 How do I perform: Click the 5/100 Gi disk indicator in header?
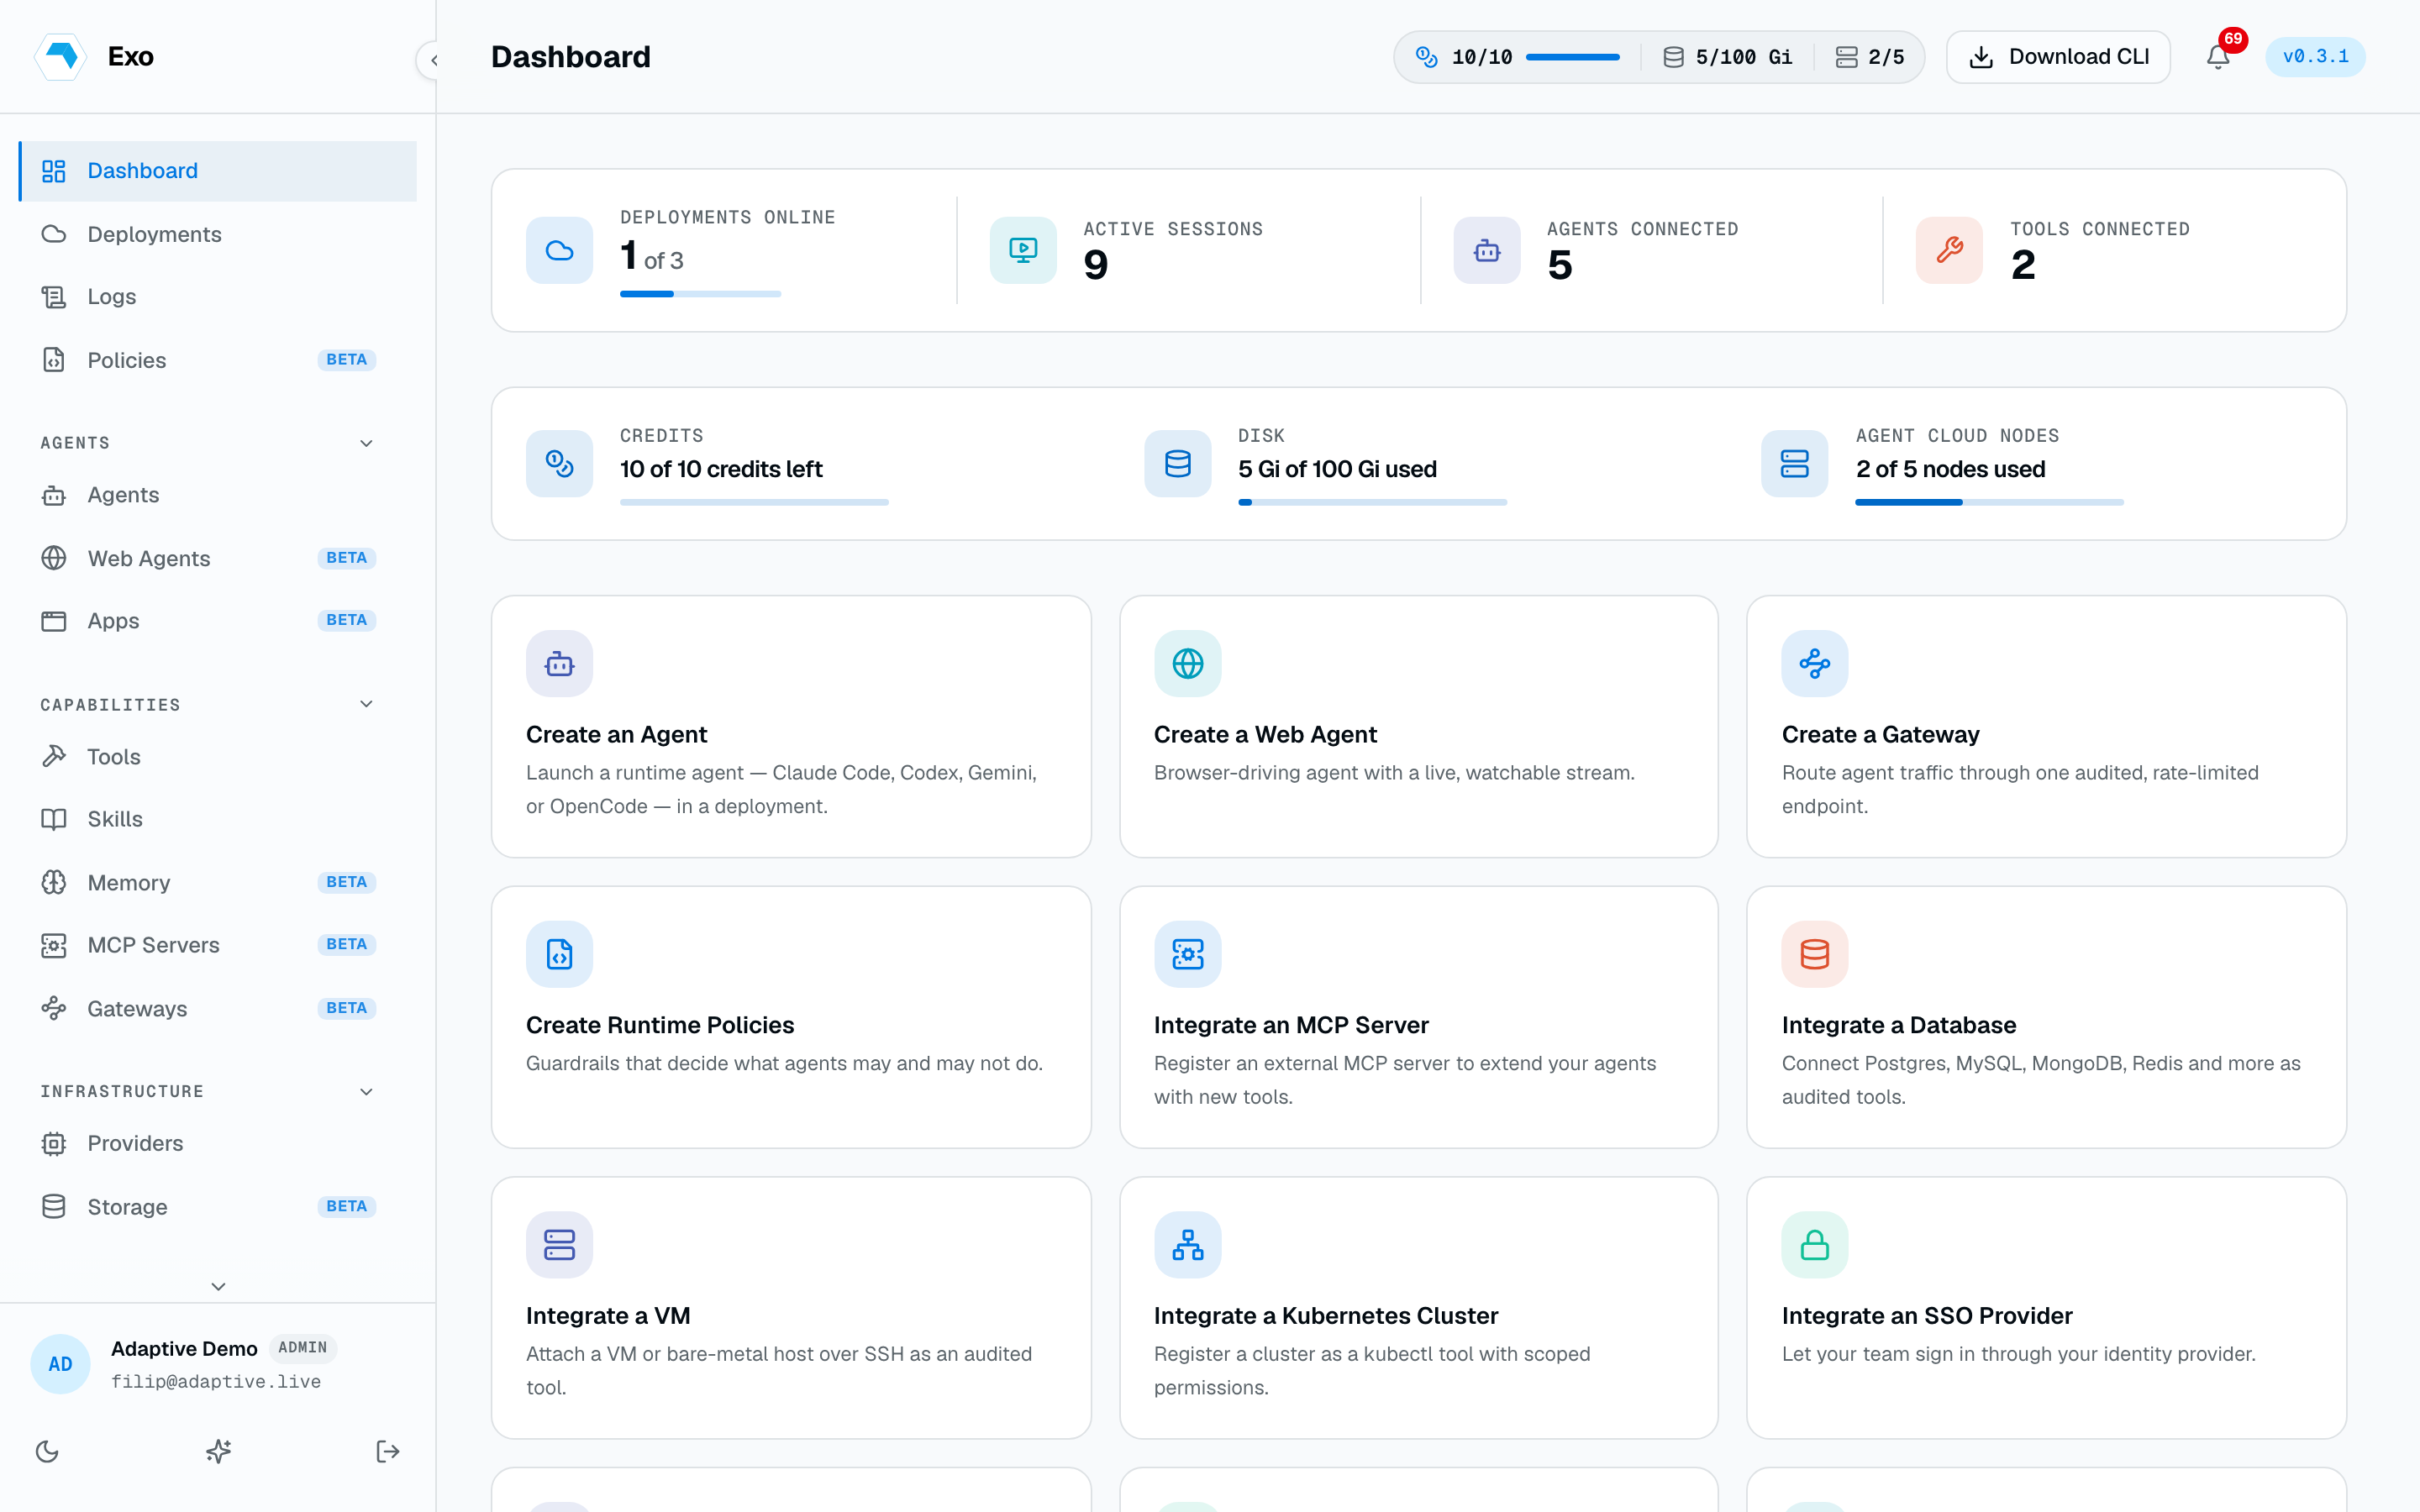[1728, 57]
